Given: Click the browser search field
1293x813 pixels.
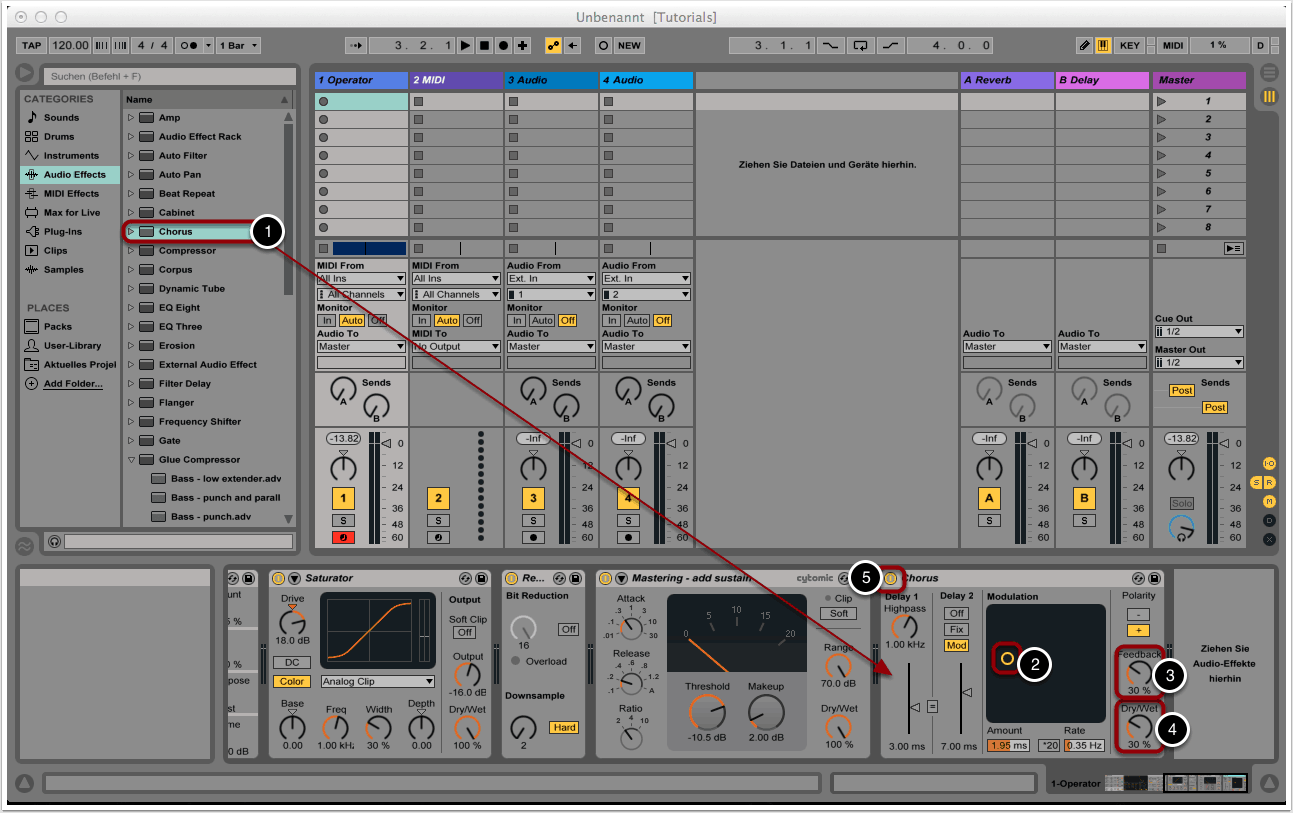Looking at the screenshot, I should pos(168,76).
